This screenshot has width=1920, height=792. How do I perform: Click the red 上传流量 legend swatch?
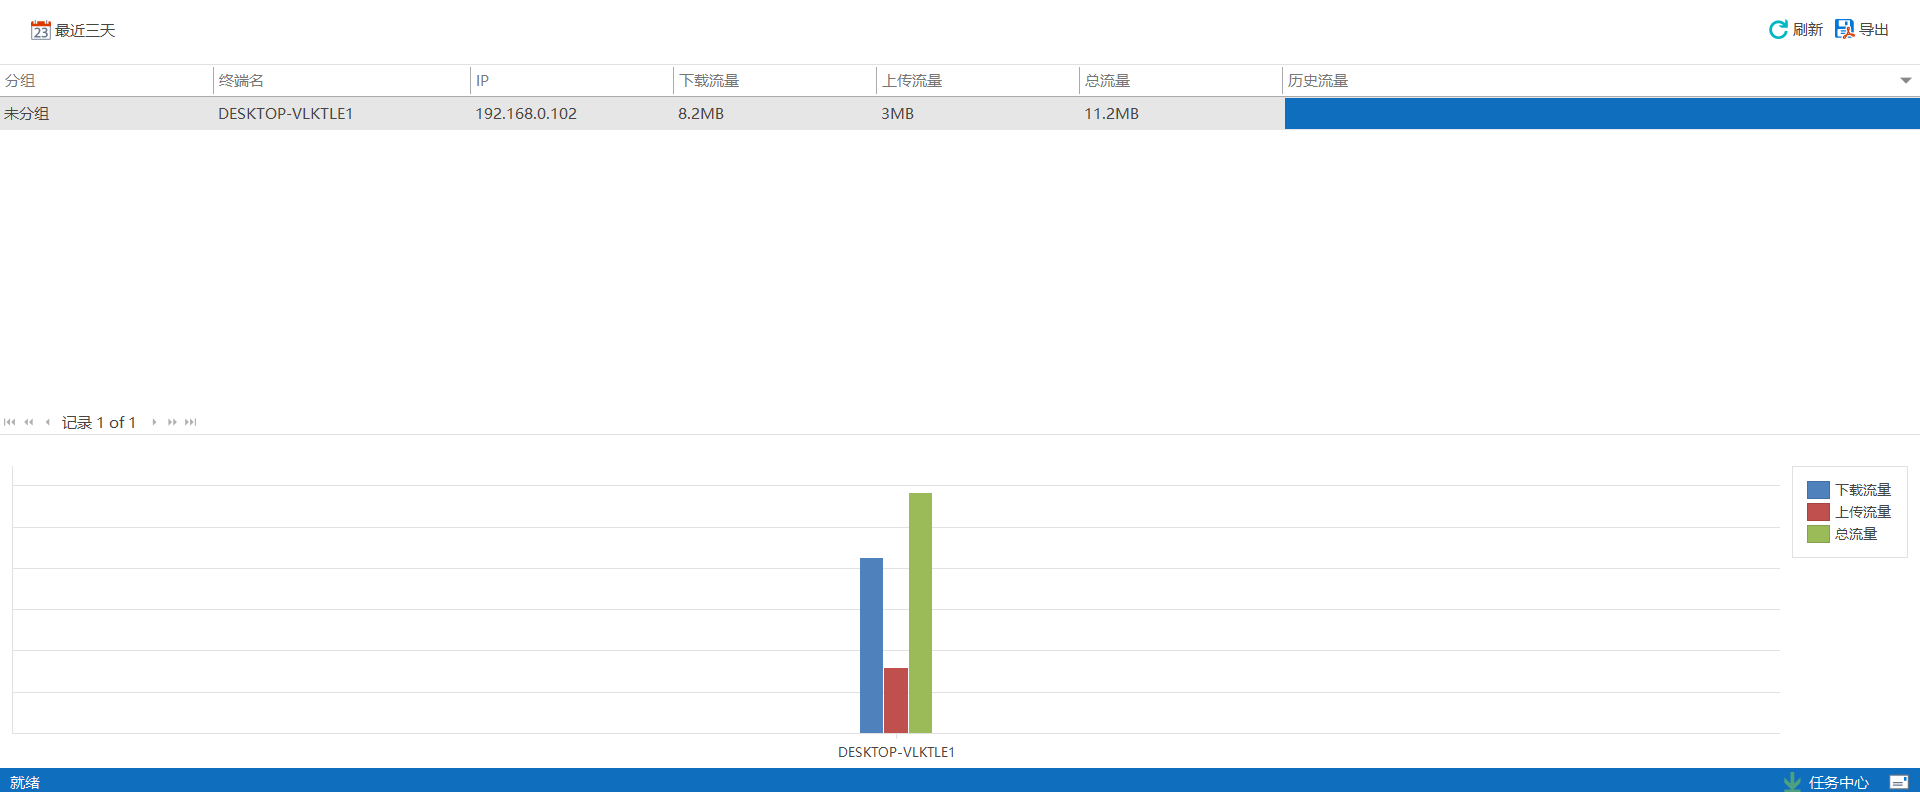[x=1818, y=512]
